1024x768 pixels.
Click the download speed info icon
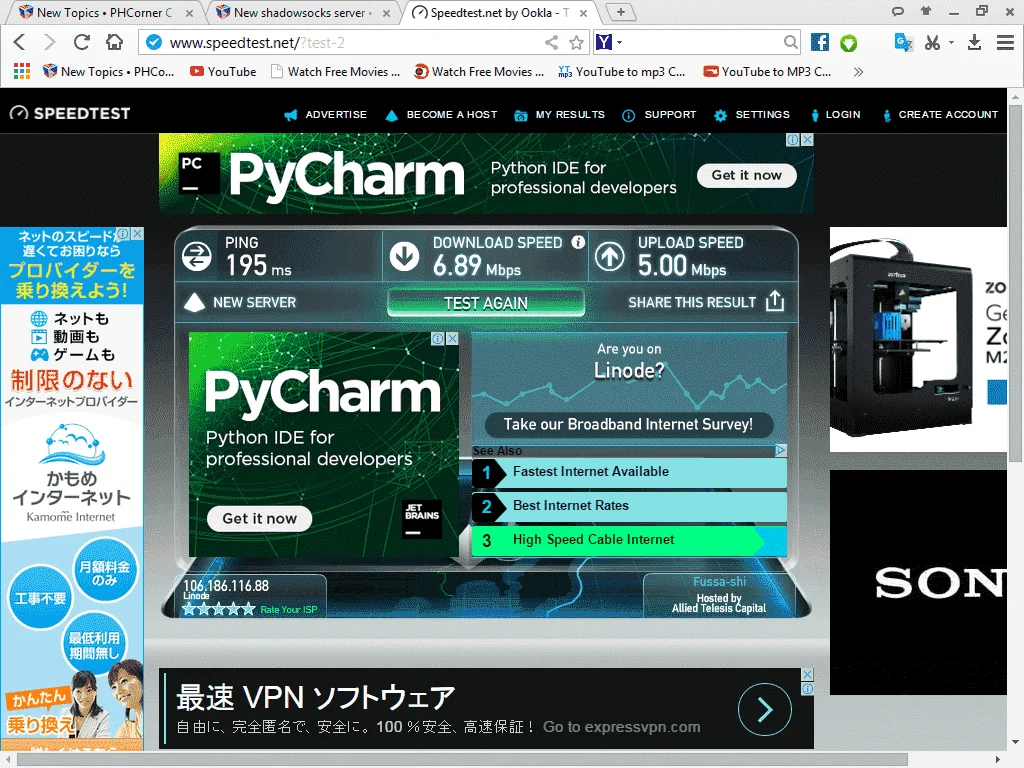(x=578, y=242)
